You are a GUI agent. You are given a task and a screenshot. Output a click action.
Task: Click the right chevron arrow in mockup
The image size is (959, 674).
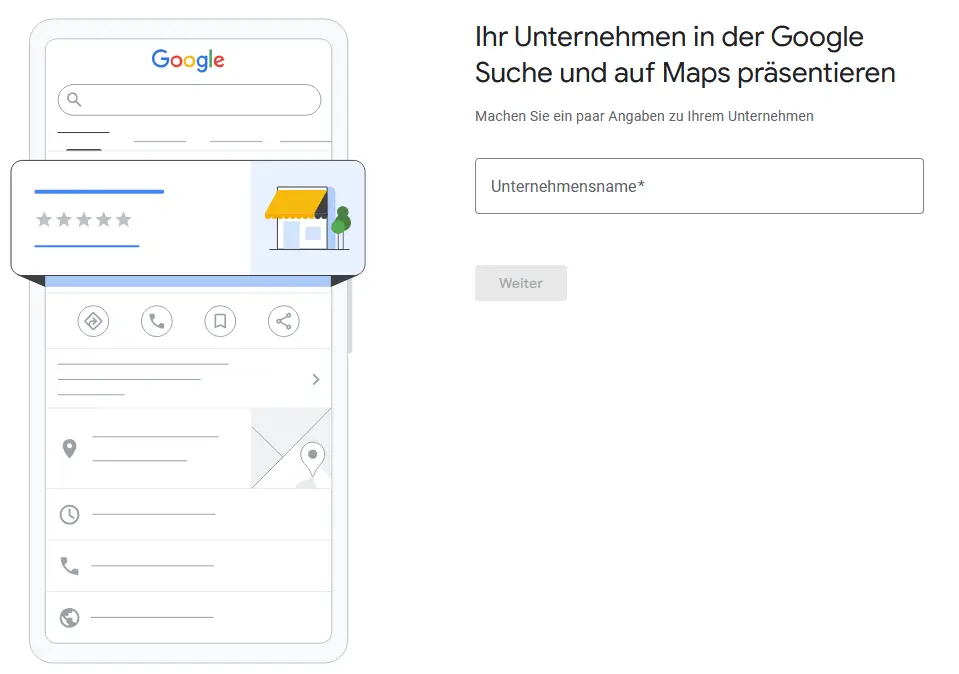pyautogui.click(x=316, y=379)
